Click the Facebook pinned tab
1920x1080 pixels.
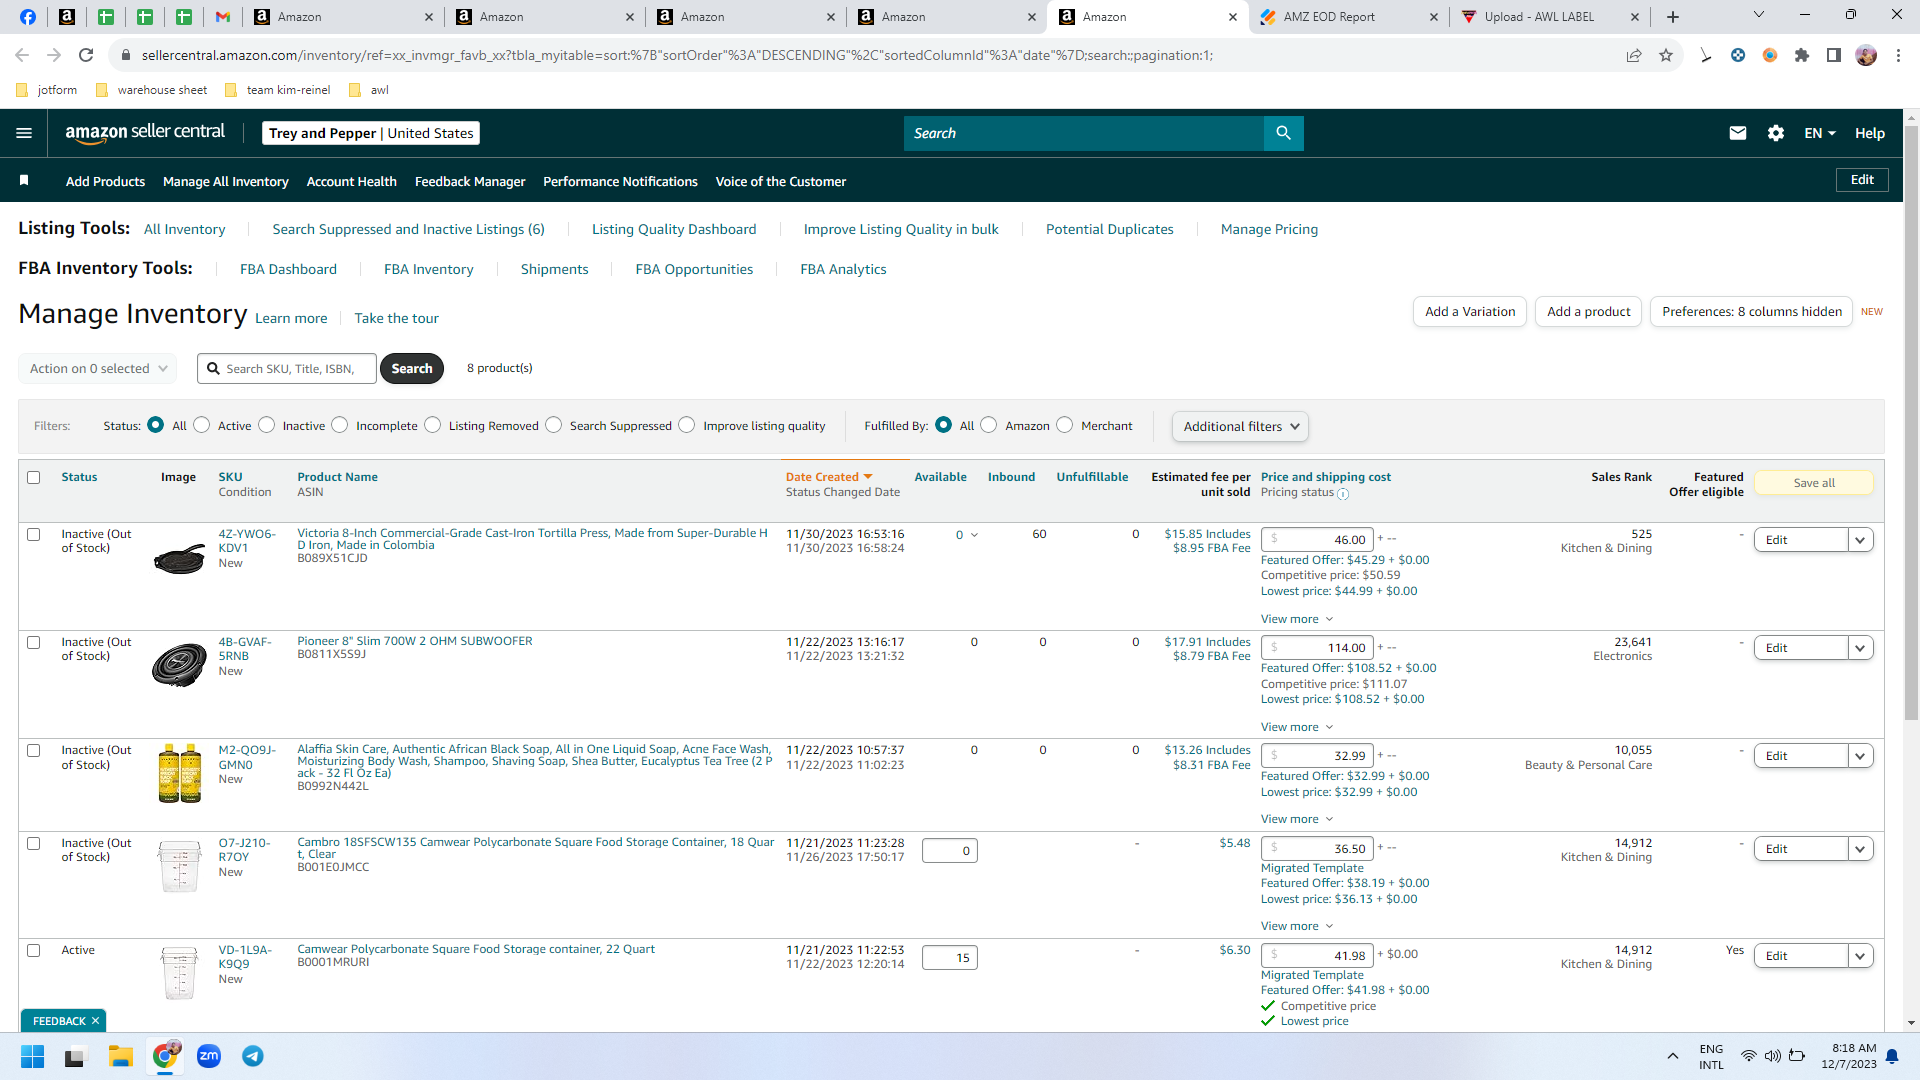click(28, 16)
